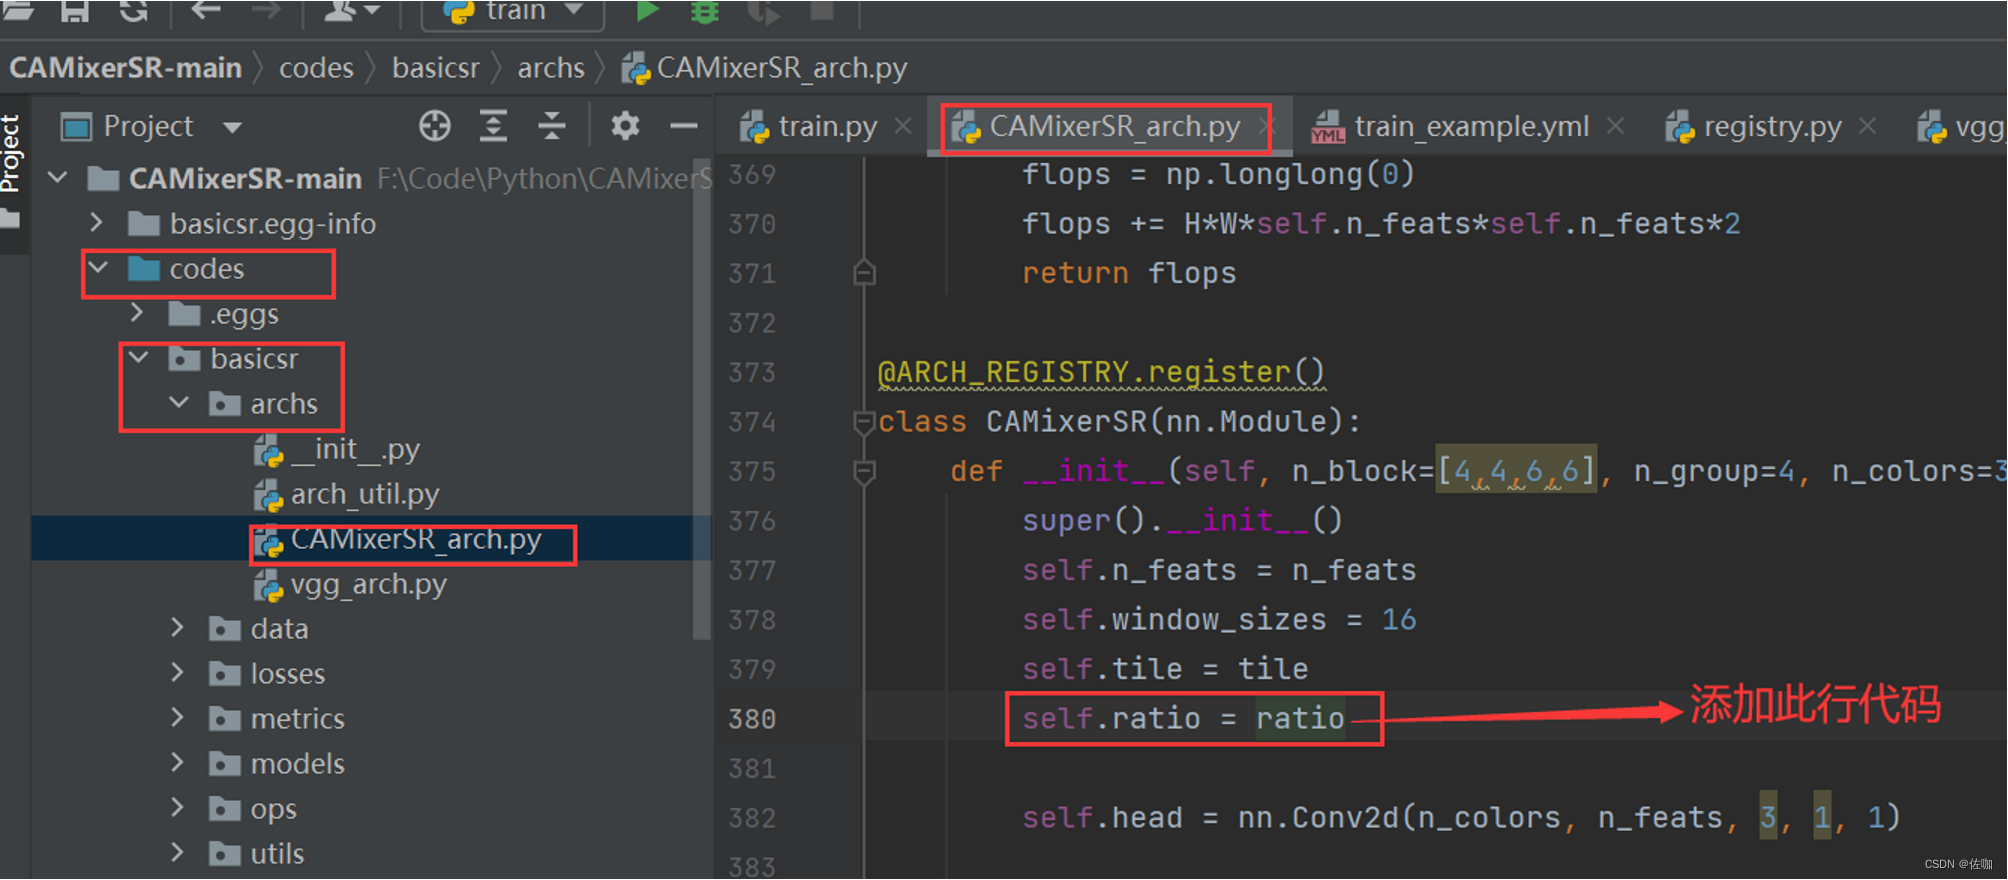
Task: Toggle fold marker for class CAMixerSR
Action: click(x=865, y=422)
